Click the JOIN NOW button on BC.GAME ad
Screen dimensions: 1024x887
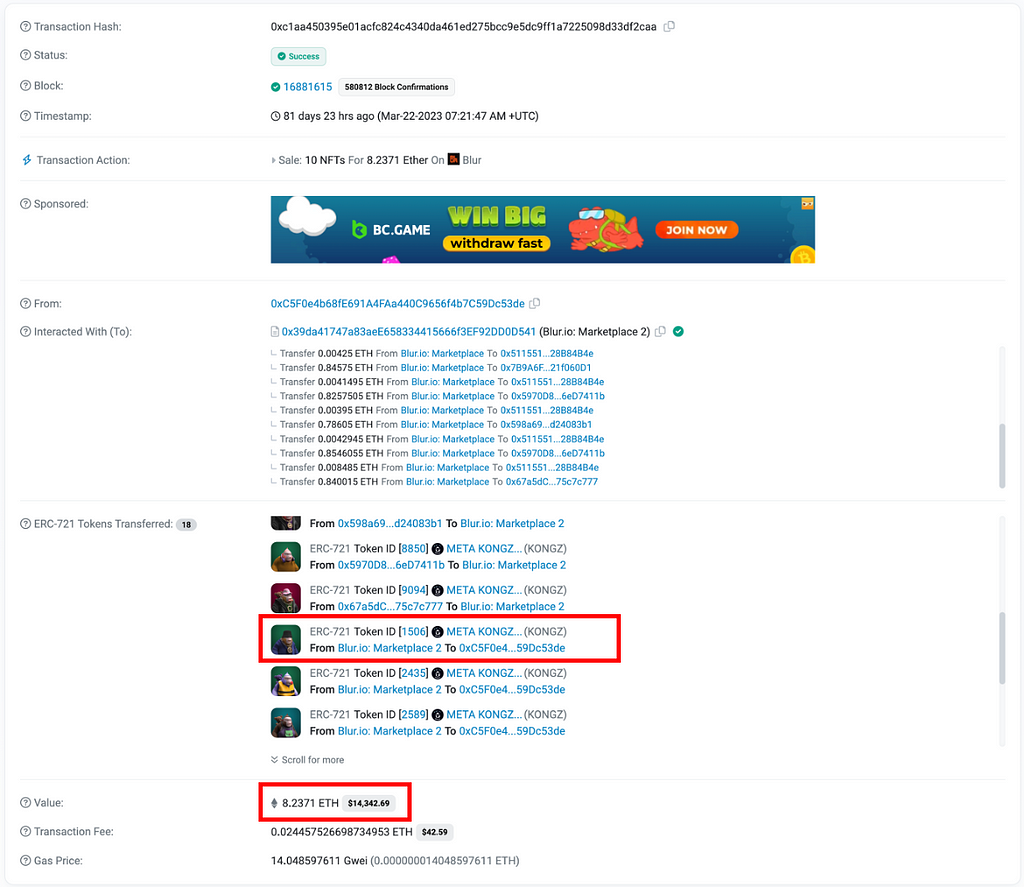pos(696,230)
